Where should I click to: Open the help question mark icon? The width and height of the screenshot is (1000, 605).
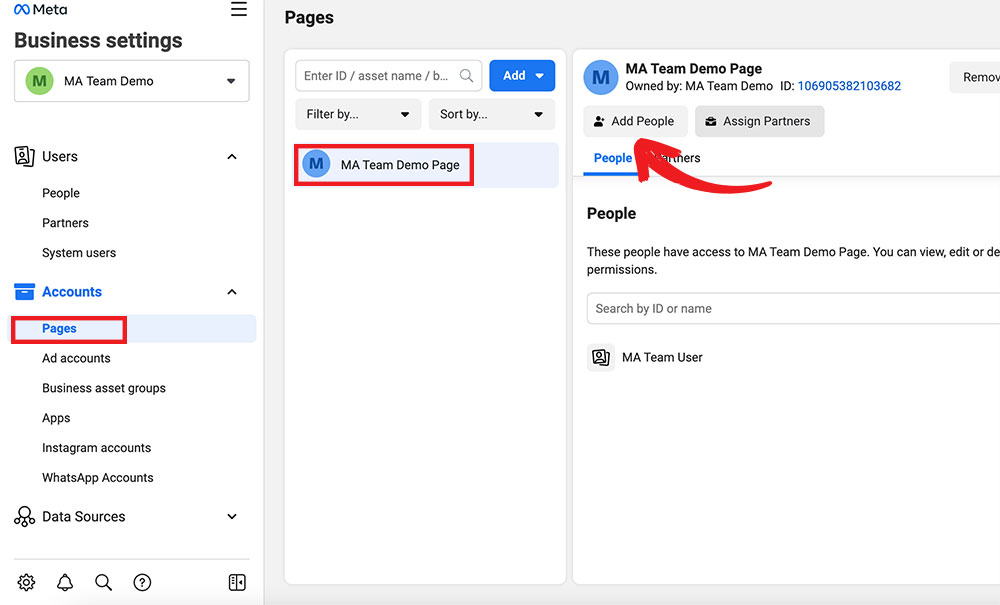(x=142, y=582)
